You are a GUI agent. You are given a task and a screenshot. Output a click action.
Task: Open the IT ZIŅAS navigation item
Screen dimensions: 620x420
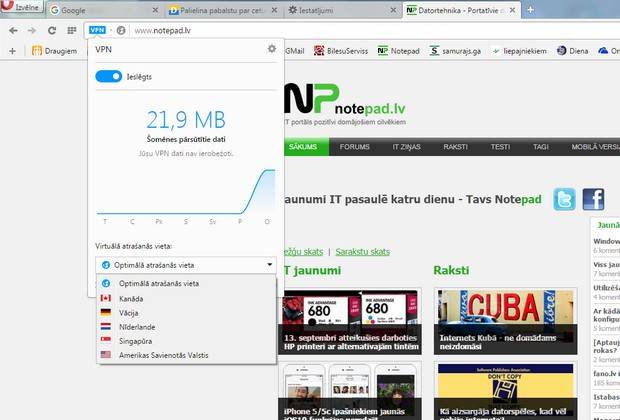pos(406,147)
